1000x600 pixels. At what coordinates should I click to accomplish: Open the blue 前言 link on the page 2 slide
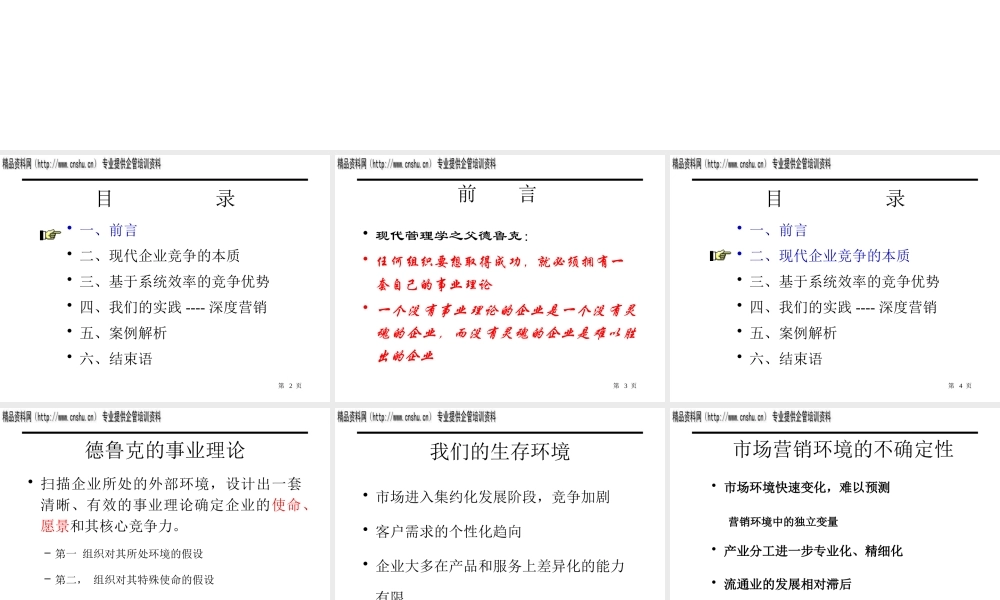123,230
